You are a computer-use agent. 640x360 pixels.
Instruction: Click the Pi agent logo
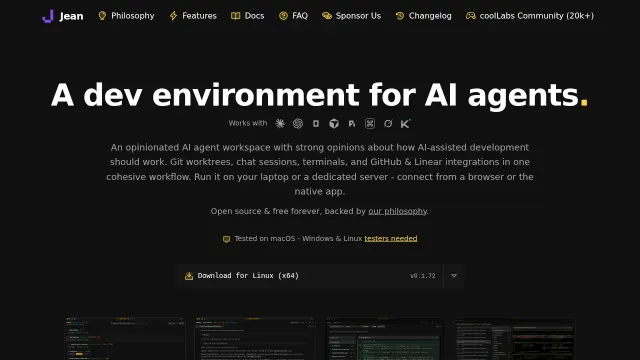click(x=352, y=123)
